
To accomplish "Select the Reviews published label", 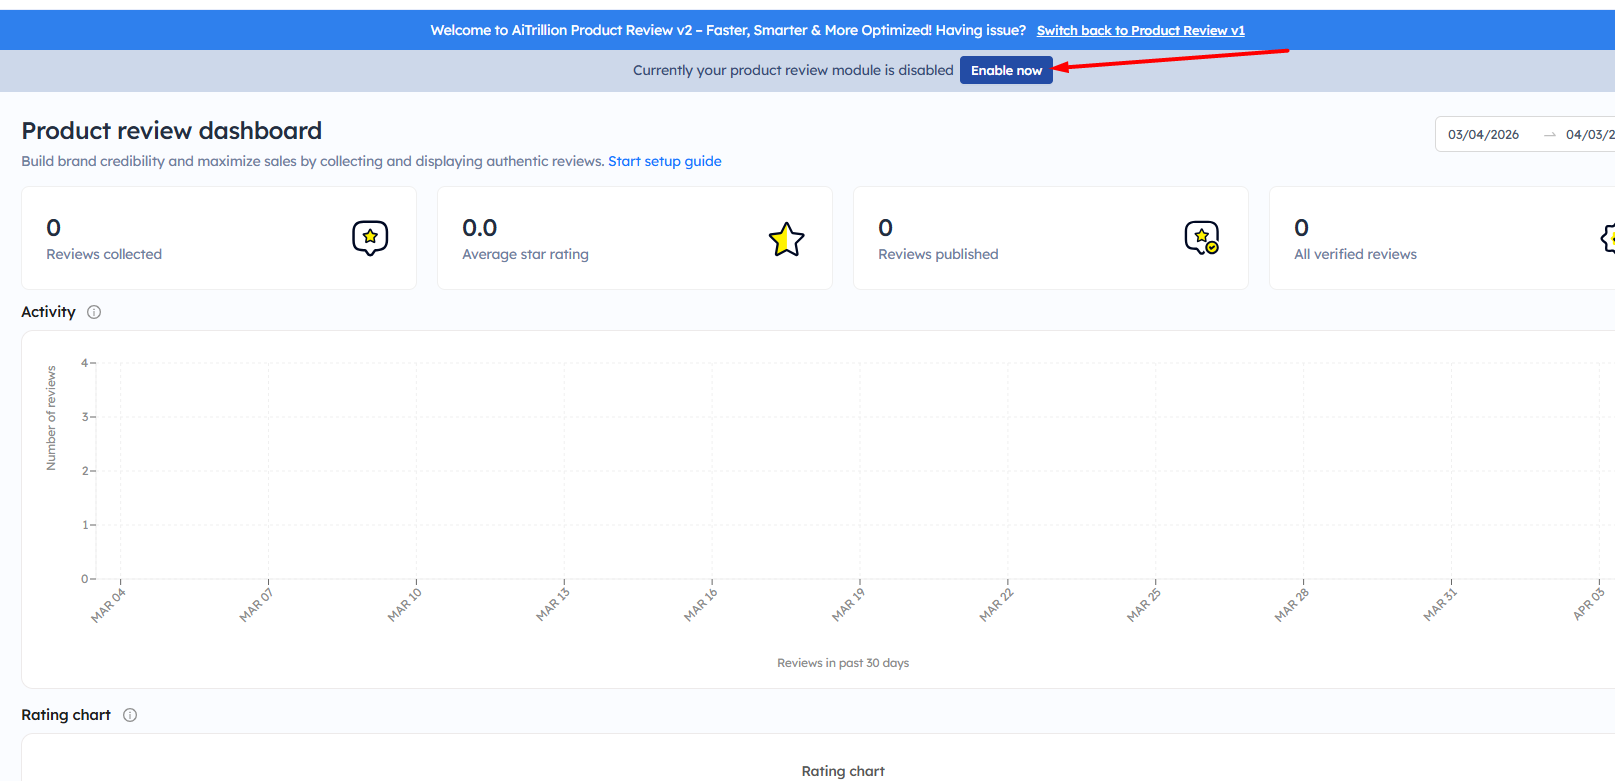I will click(x=938, y=254).
